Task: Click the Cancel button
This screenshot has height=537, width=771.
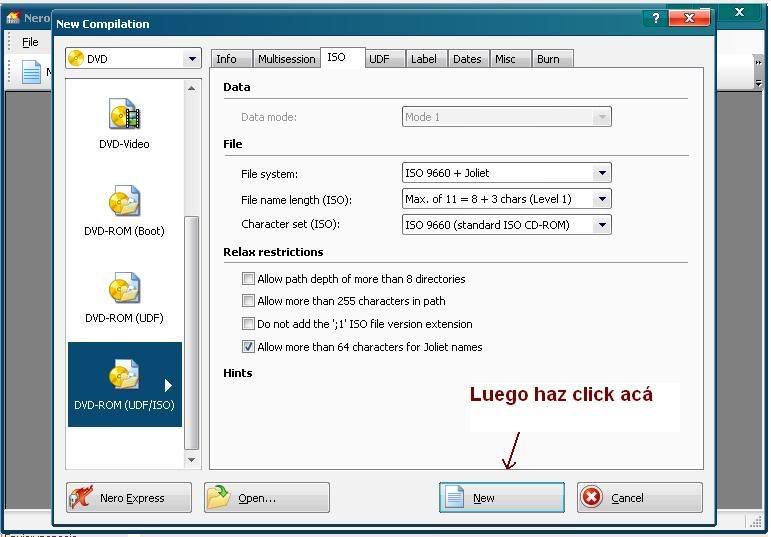Action: (640, 498)
